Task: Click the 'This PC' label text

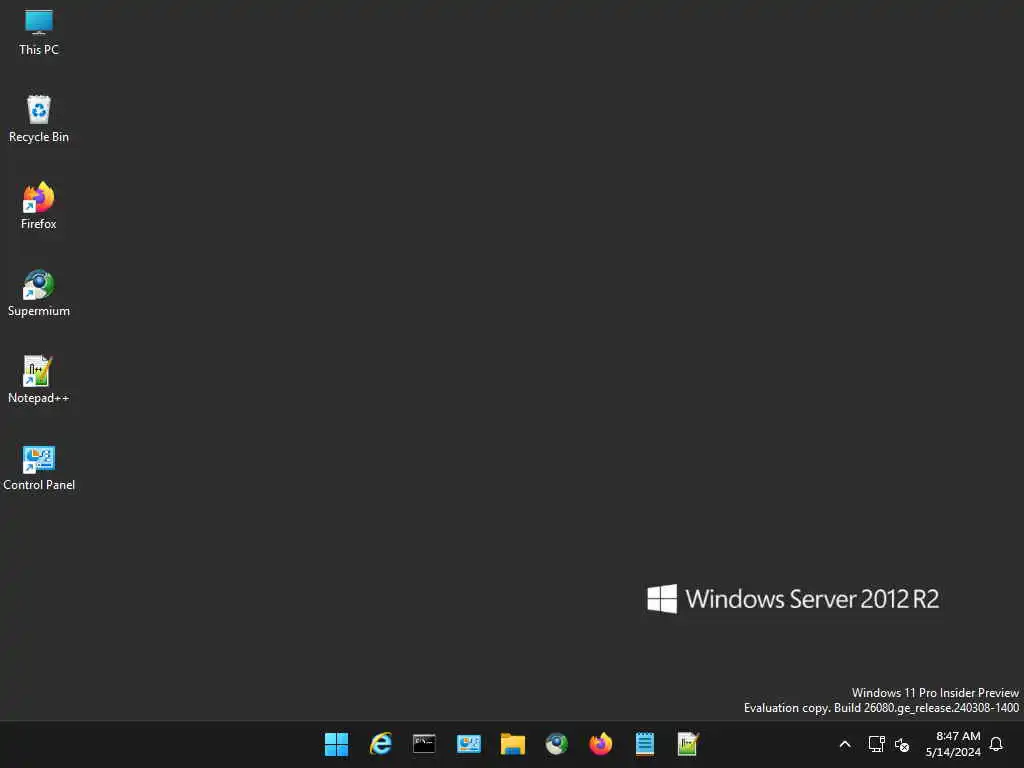Action: [x=39, y=50]
